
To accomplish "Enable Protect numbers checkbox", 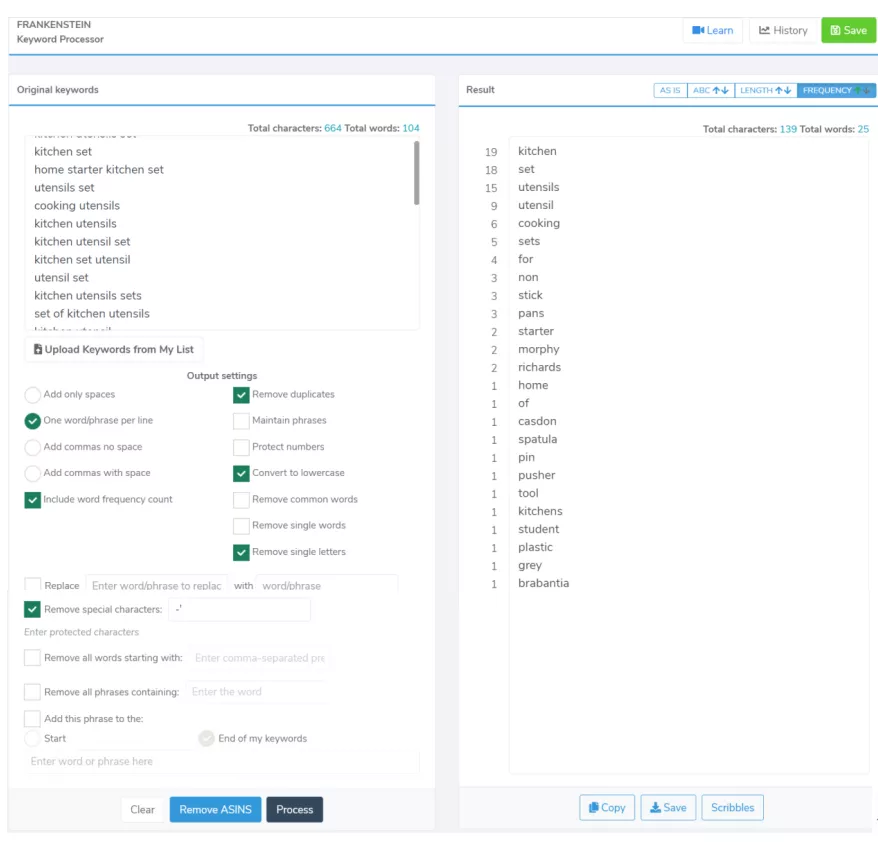I will [241, 447].
